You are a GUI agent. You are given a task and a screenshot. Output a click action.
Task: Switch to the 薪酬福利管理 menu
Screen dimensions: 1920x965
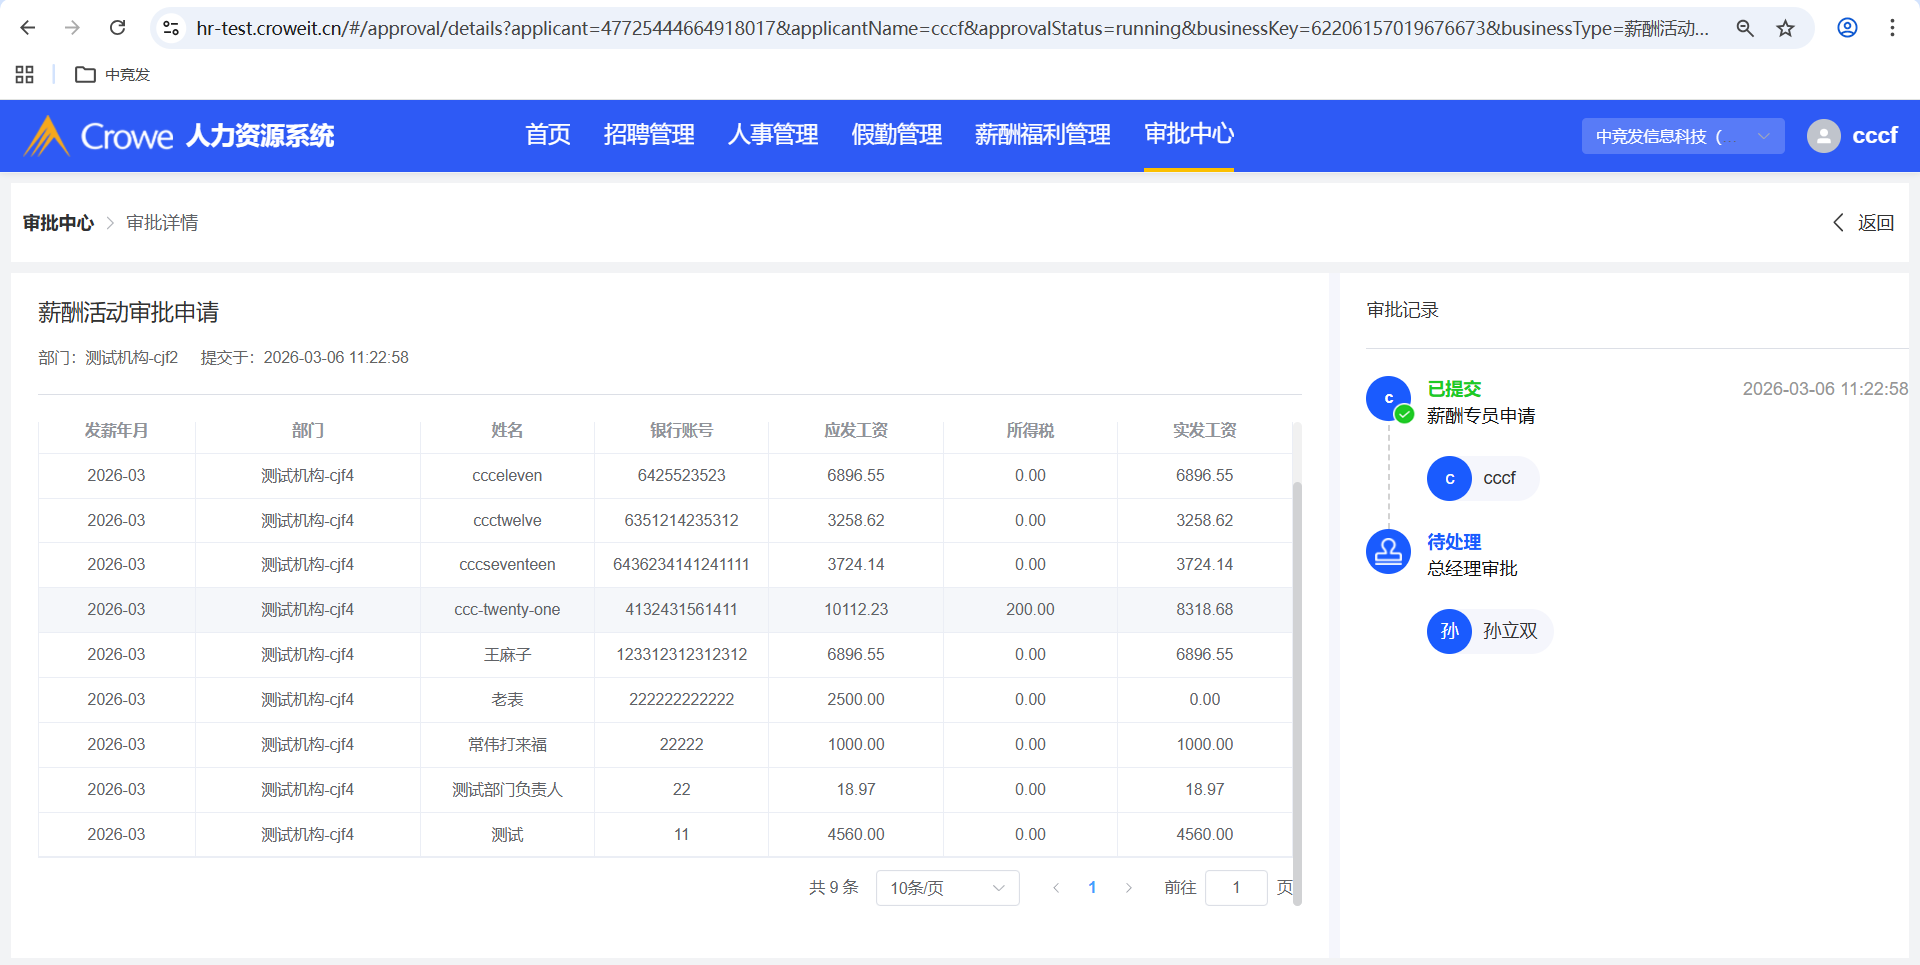pyautogui.click(x=1042, y=135)
